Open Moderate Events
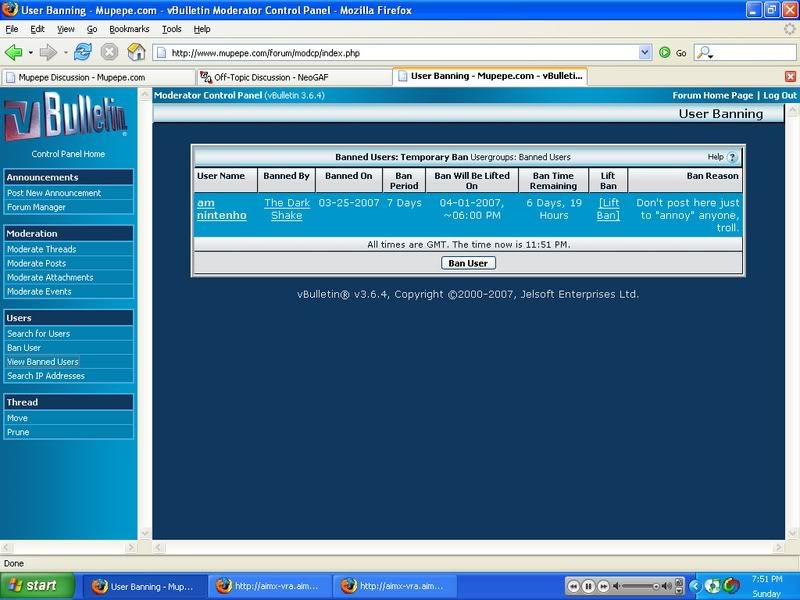The height and width of the screenshot is (600, 800). 39,291
